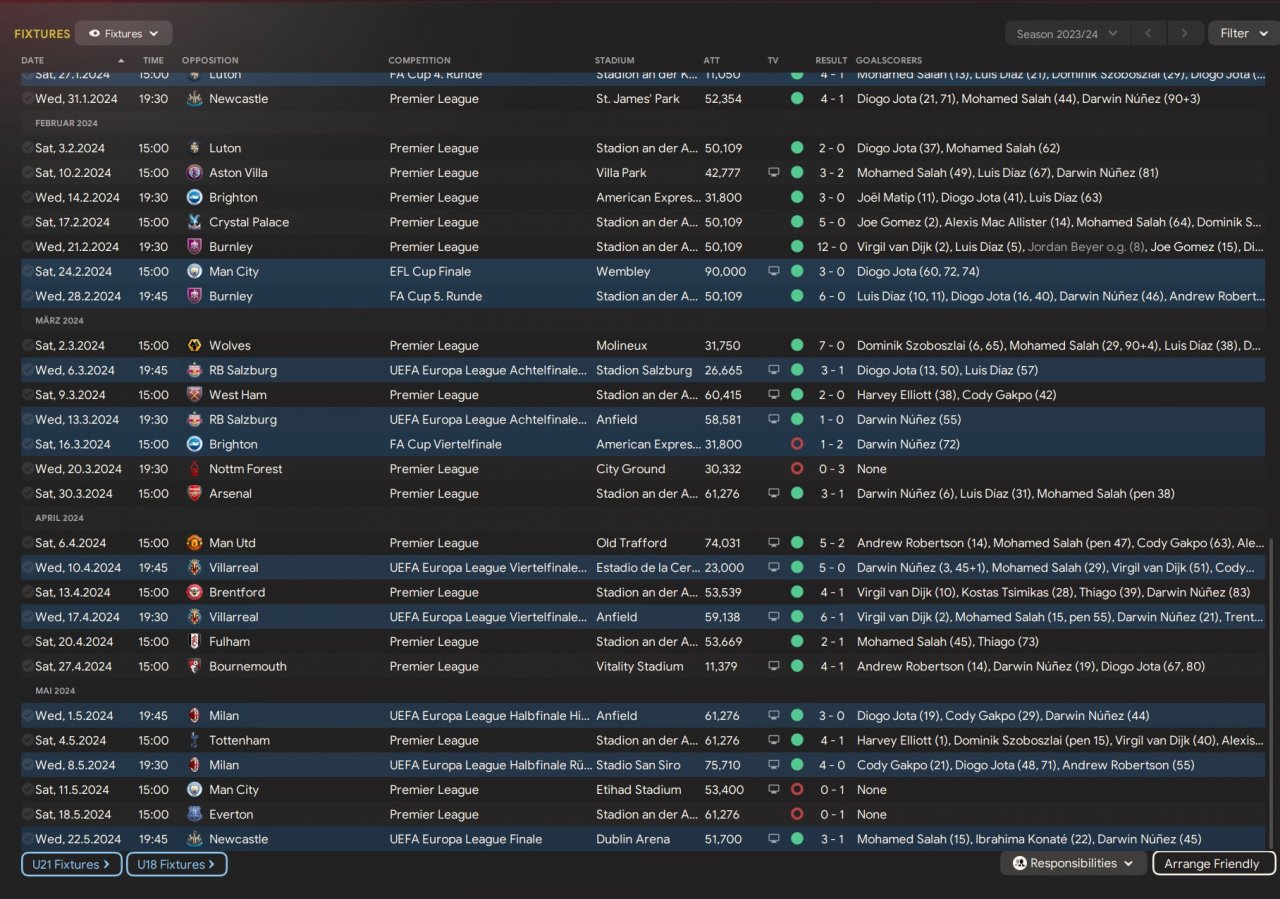
Task: Click the West Ham club badge
Action: 194,395
